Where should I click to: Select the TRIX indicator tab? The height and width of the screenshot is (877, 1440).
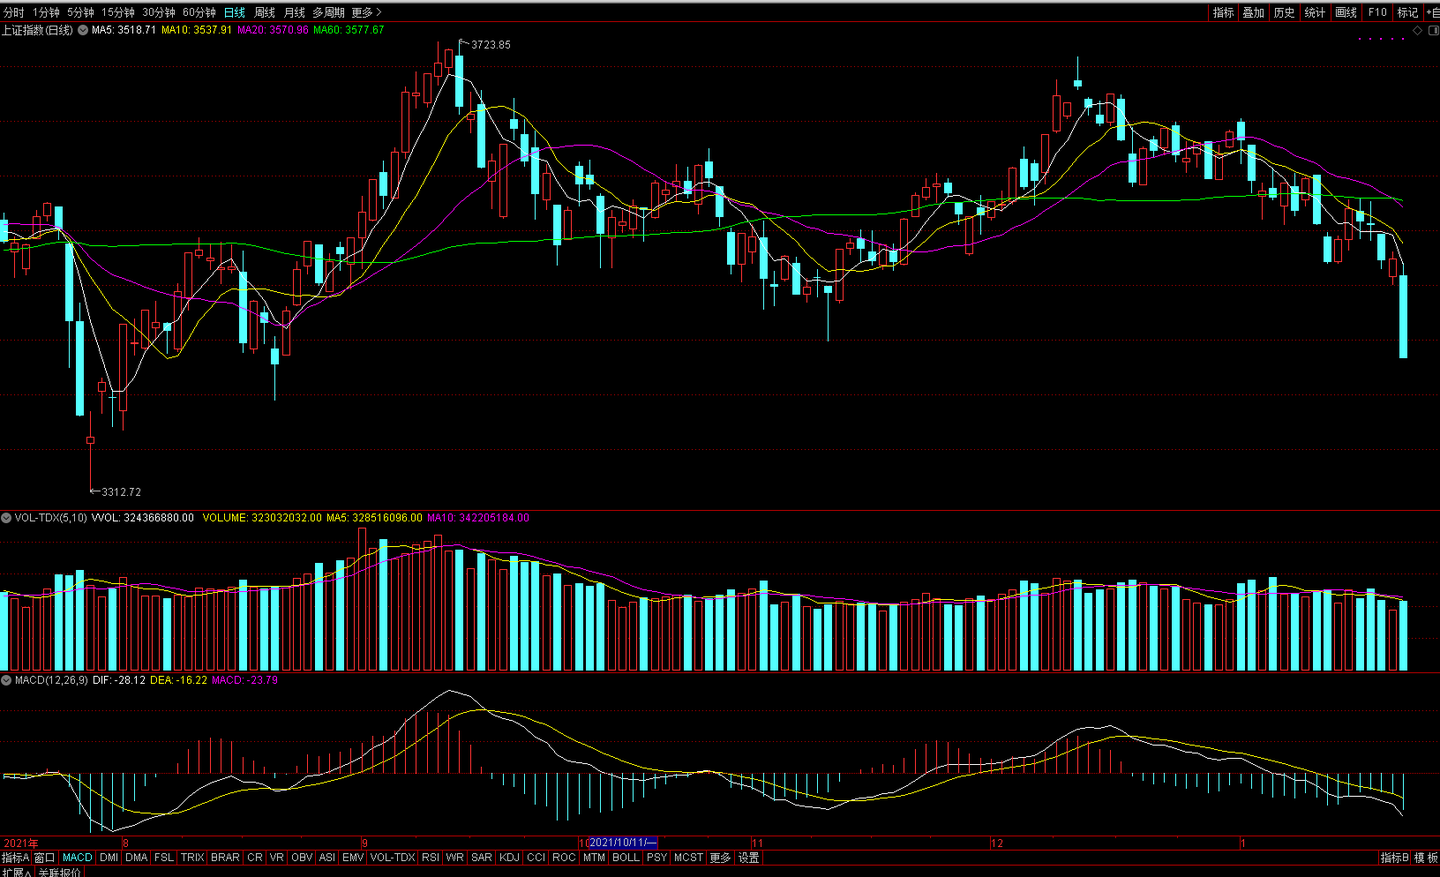(193, 858)
